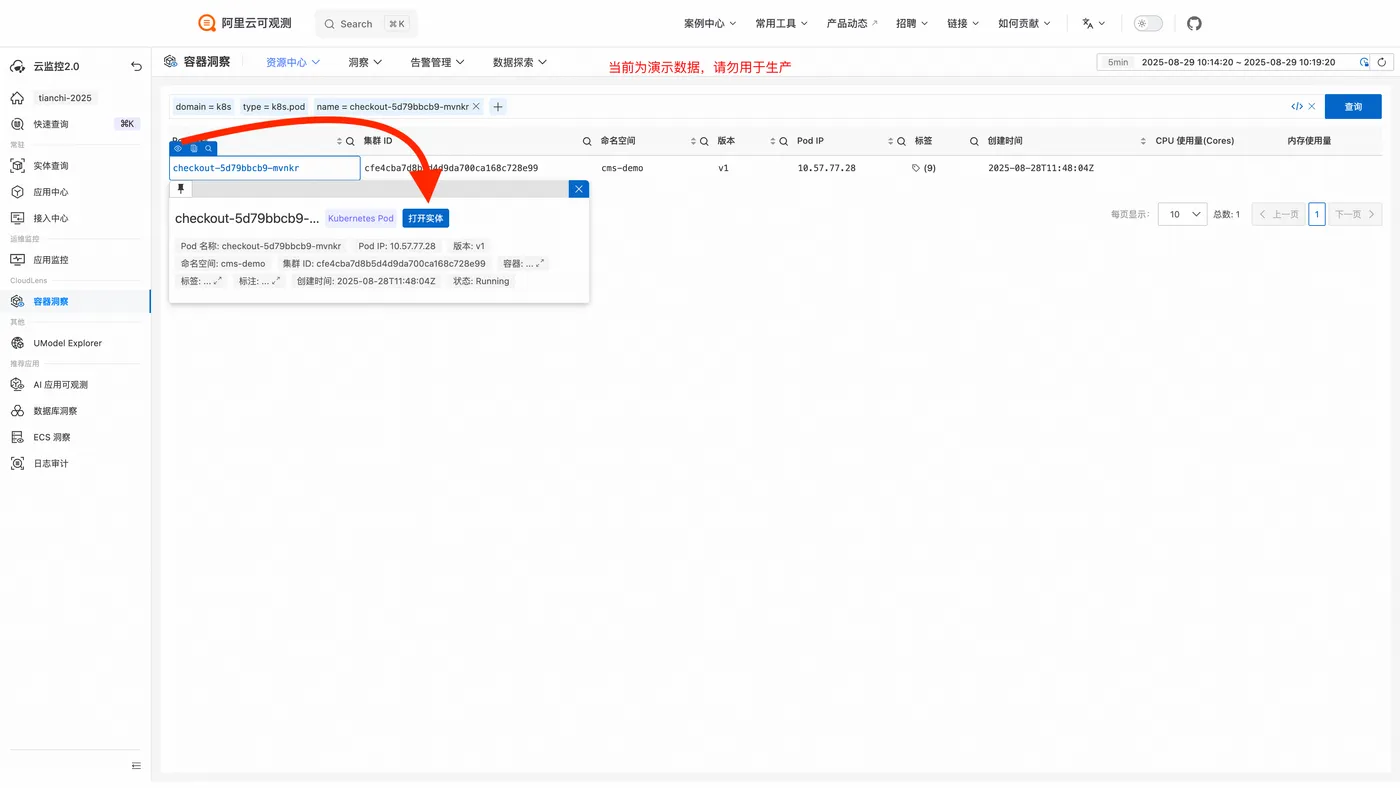This screenshot has height=788, width=1400.
Task: Sort the Pod name column
Action: tap(339, 141)
